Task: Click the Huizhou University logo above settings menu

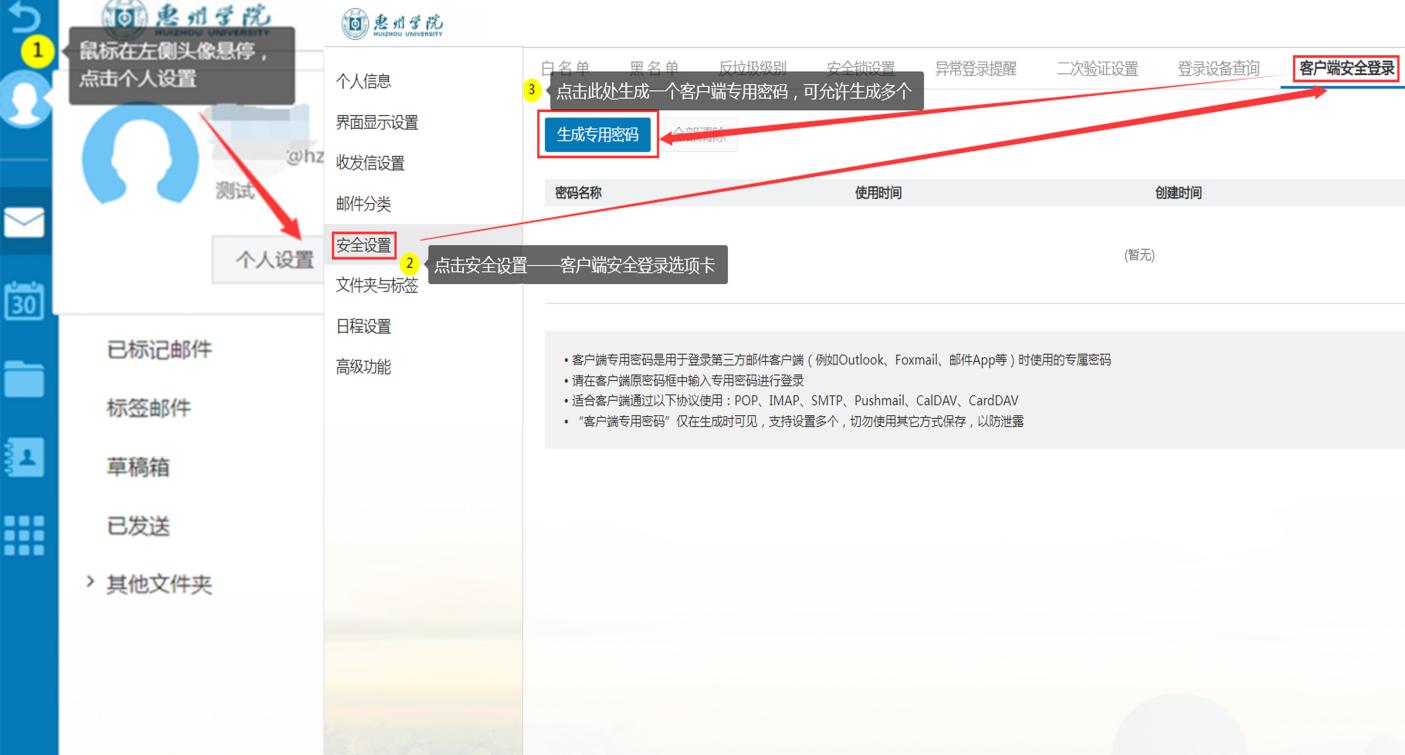Action: tap(392, 23)
